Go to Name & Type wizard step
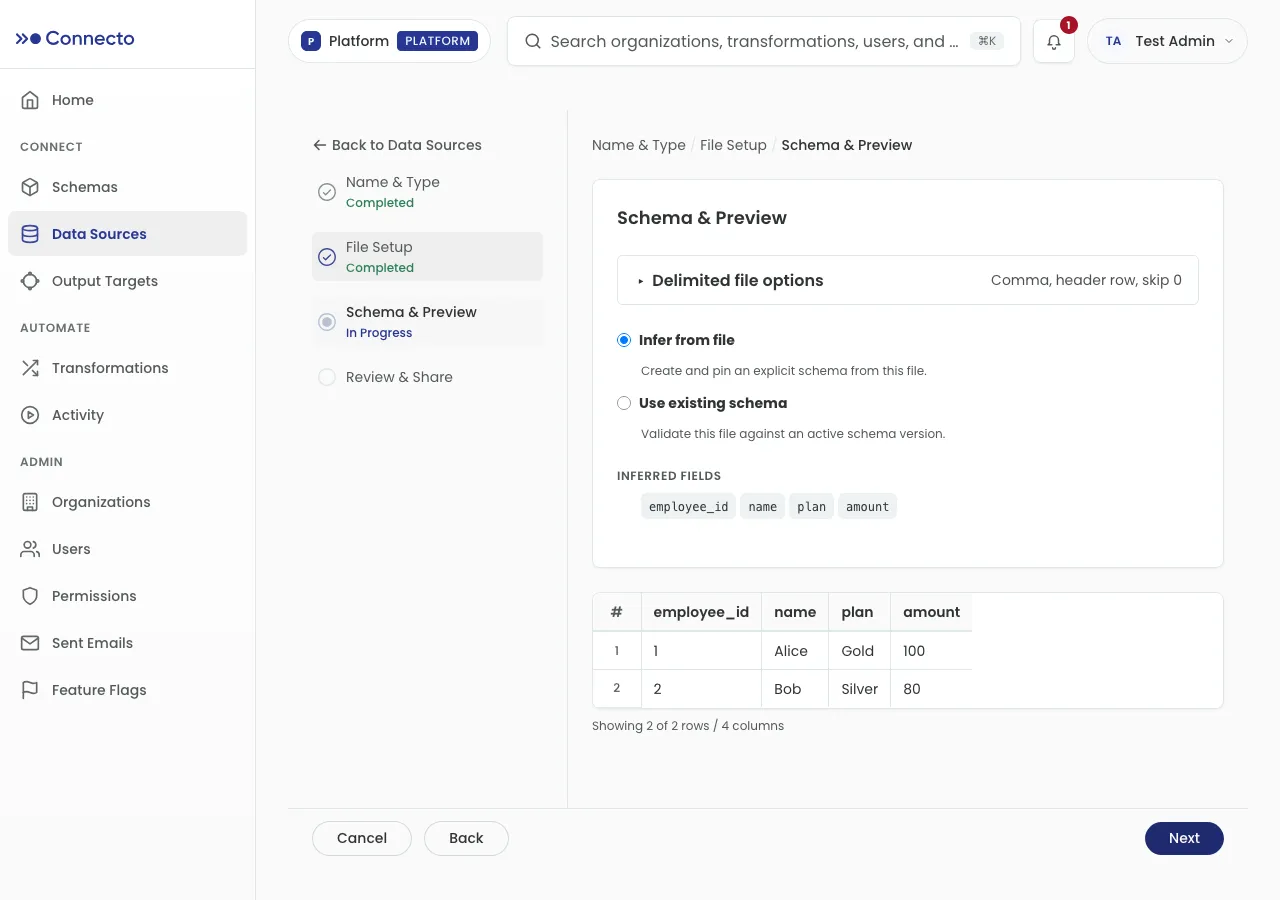Viewport: 1280px width, 900px height. (x=427, y=192)
